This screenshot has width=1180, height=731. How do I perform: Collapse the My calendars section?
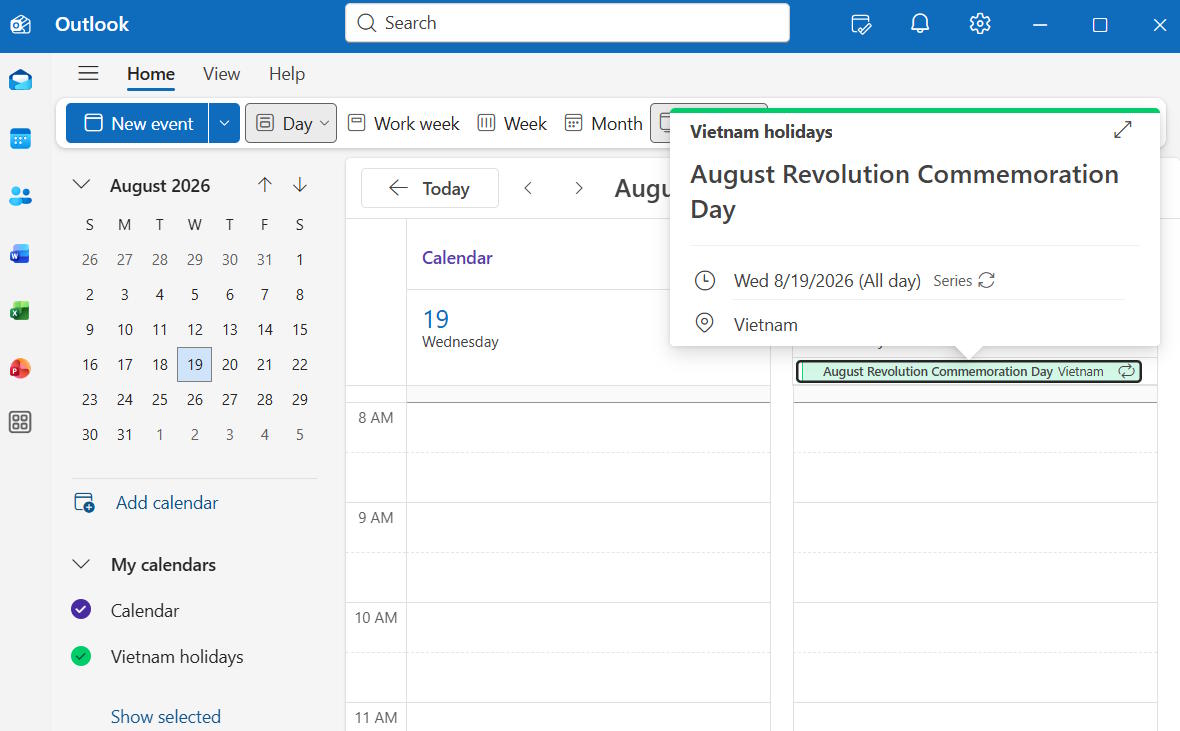pyautogui.click(x=80, y=564)
